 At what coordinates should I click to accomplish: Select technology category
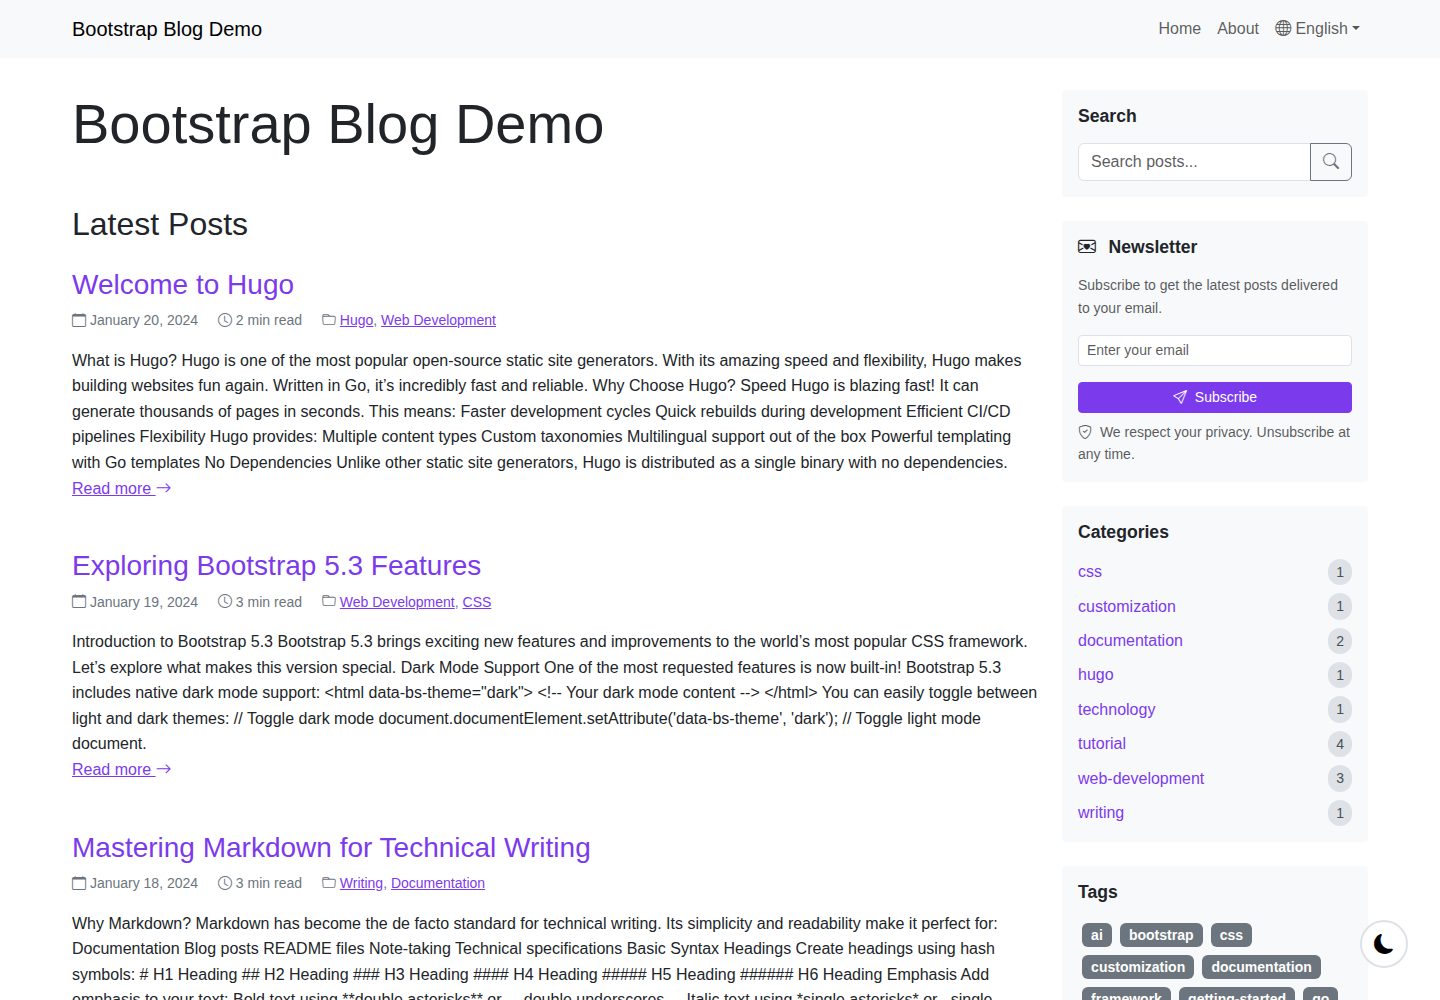click(x=1116, y=709)
